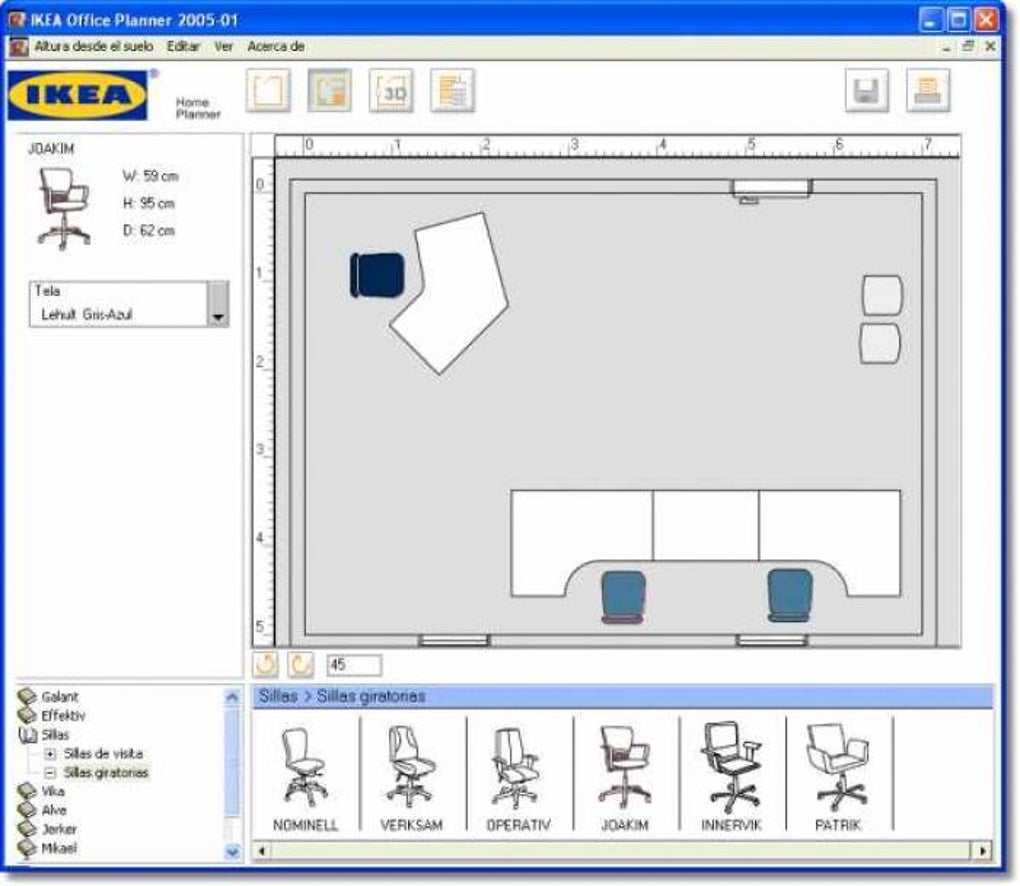
Task: Open the Altura desde el suelo menu
Action: tap(94, 46)
